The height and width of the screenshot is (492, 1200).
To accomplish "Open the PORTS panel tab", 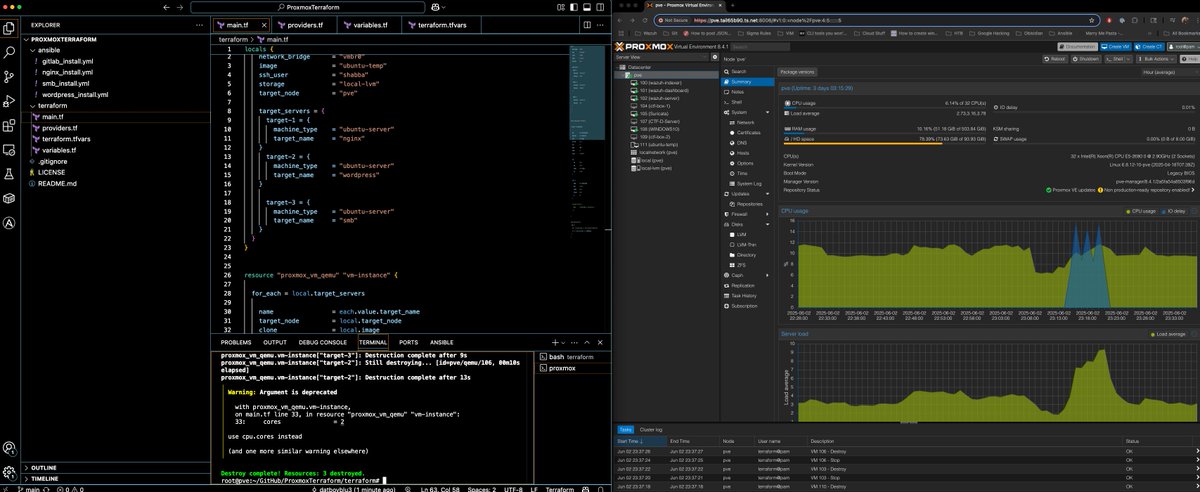I will tap(409, 342).
